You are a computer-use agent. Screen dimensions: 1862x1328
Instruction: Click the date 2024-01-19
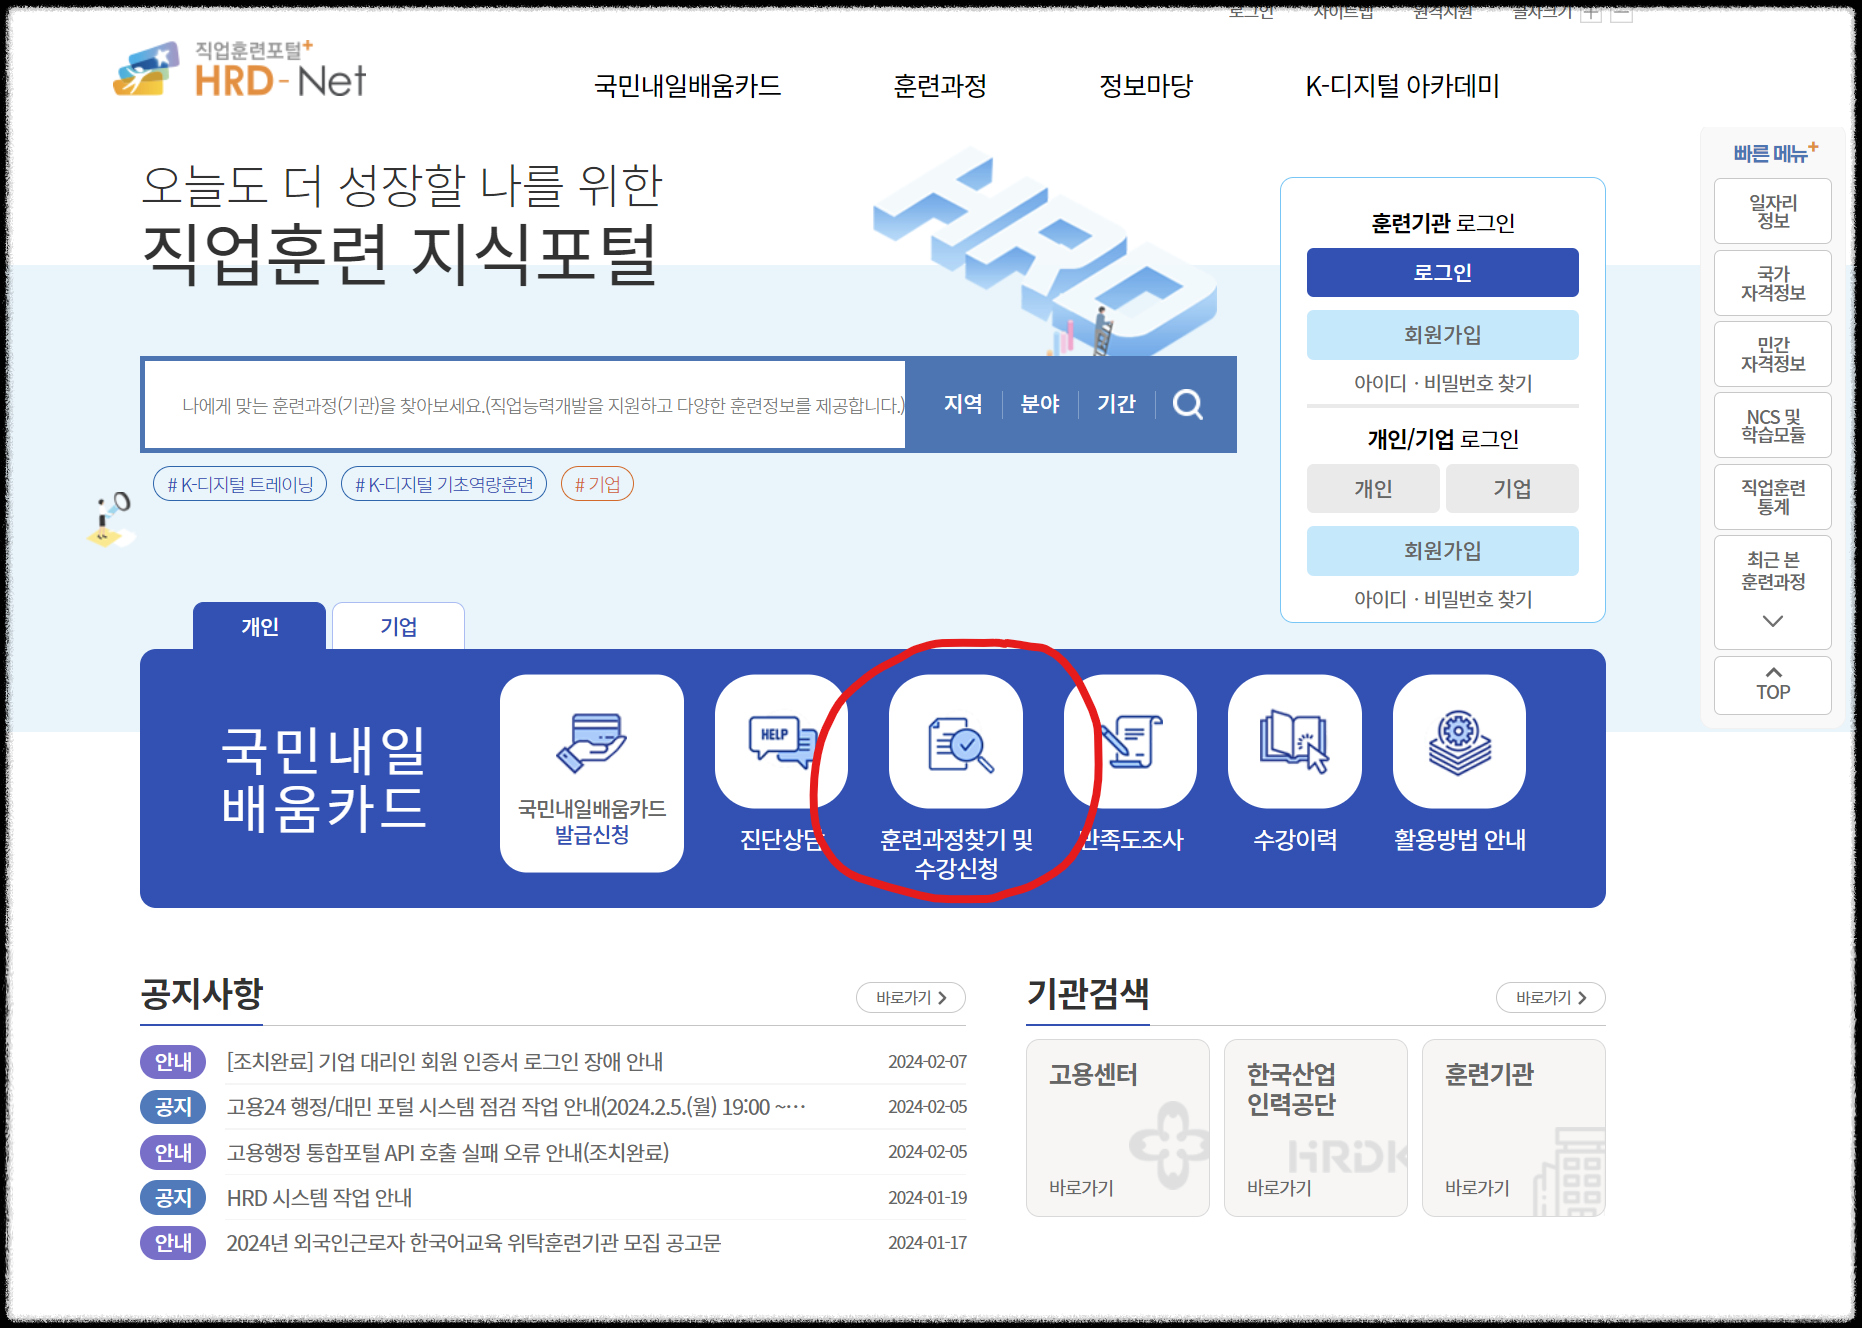coord(927,1198)
